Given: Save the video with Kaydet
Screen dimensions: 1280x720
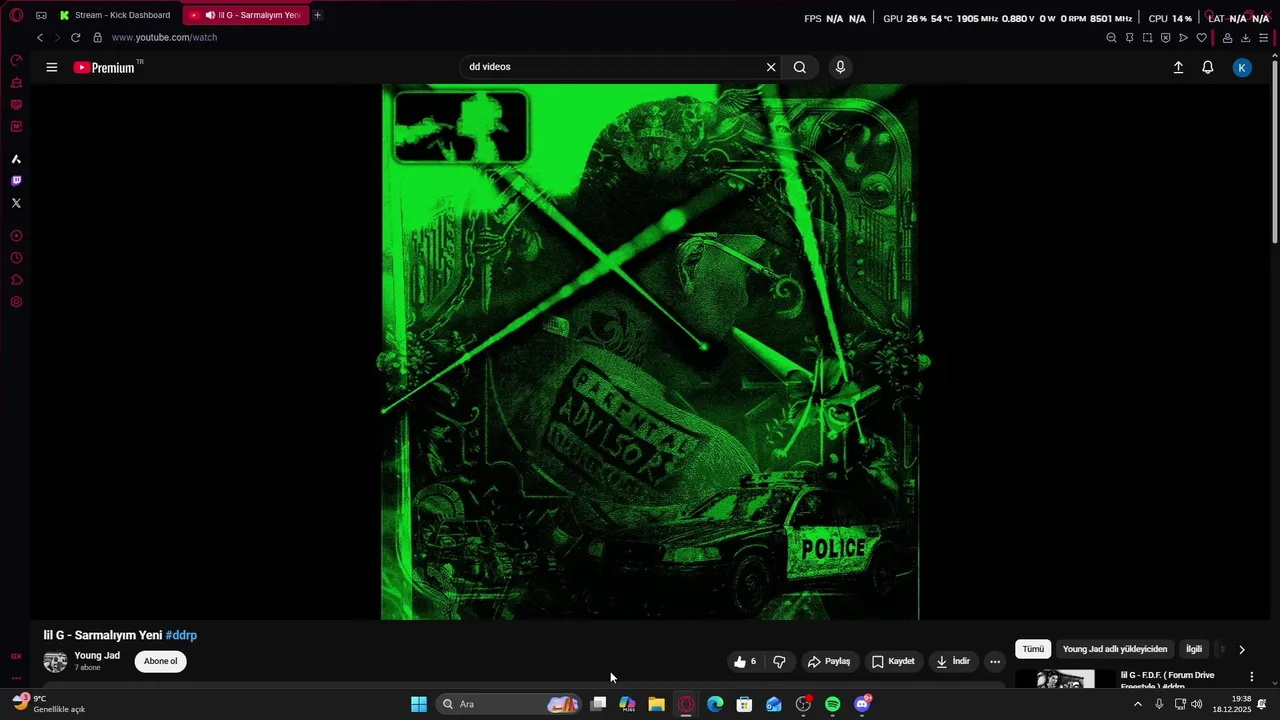Looking at the screenshot, I should 893,661.
